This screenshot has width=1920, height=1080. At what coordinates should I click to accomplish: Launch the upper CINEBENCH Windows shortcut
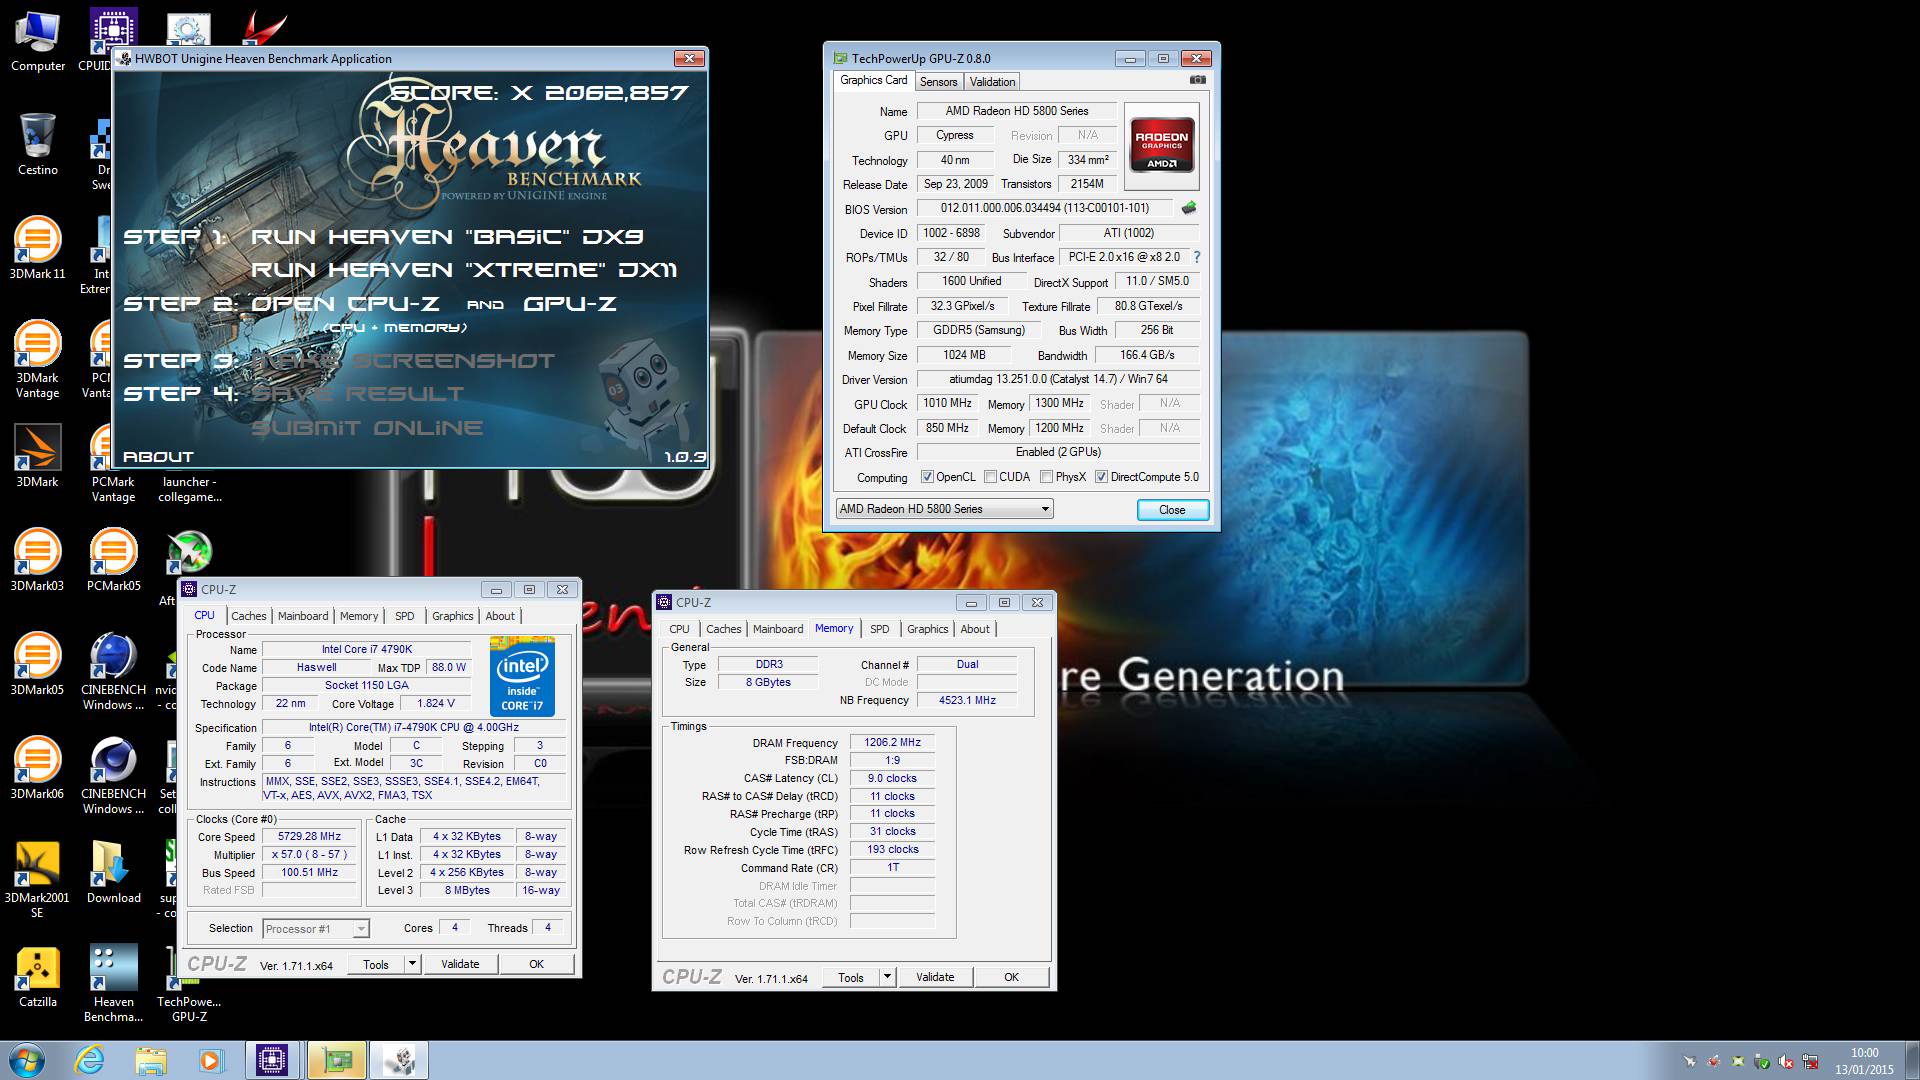[113, 671]
